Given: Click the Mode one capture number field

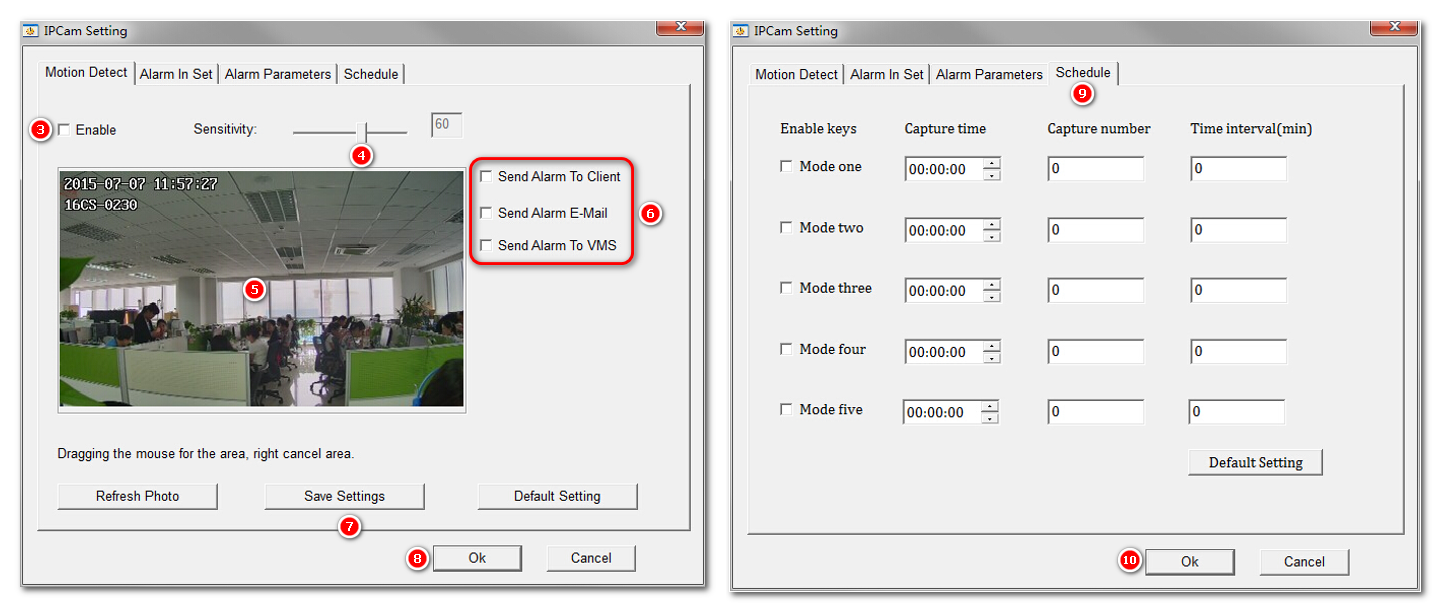Looking at the screenshot, I should 1095,169.
